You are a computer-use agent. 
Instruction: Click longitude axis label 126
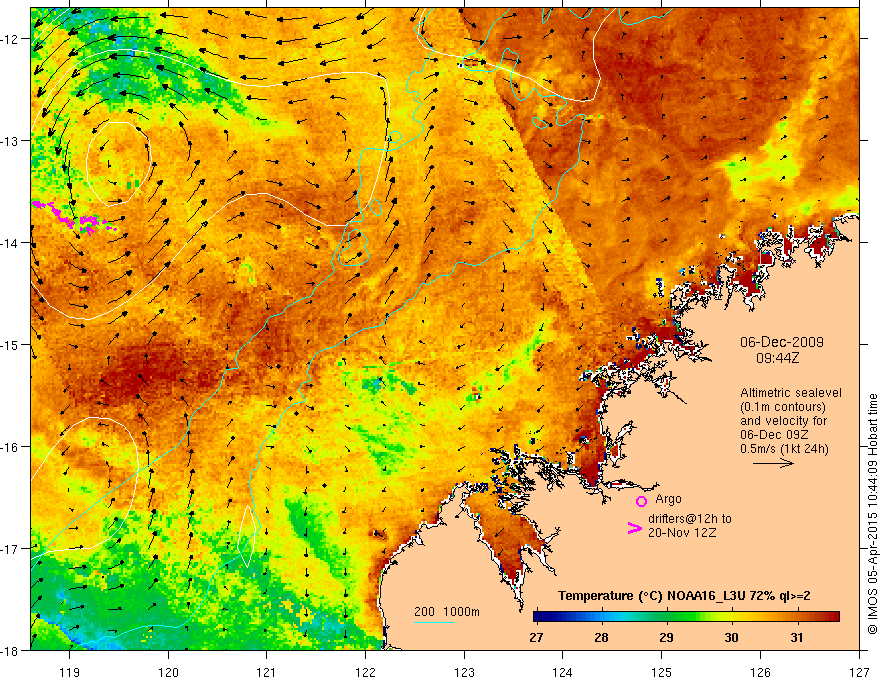[760, 672]
